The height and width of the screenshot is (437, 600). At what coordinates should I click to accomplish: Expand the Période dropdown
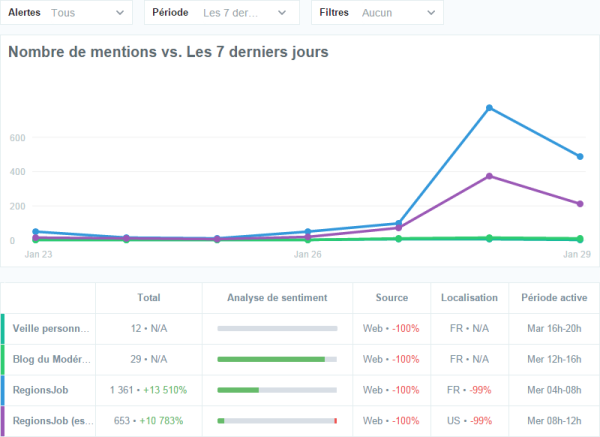click(222, 13)
